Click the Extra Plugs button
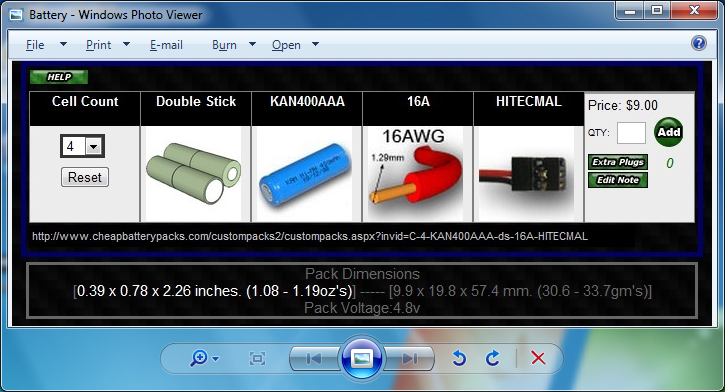 click(618, 162)
